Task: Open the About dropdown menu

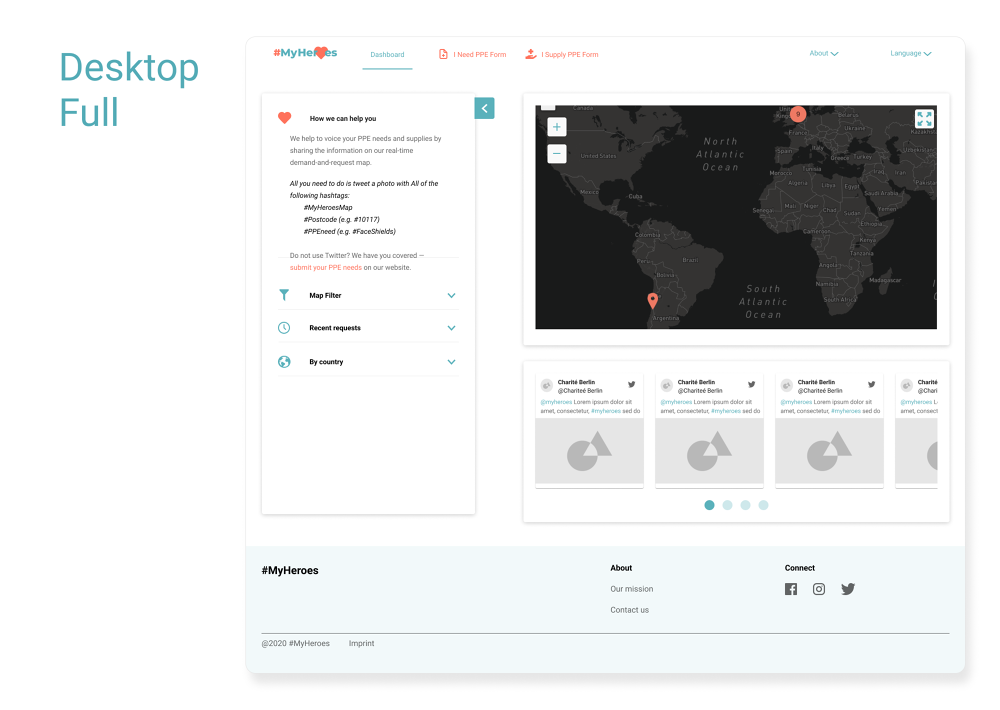Action: (823, 54)
